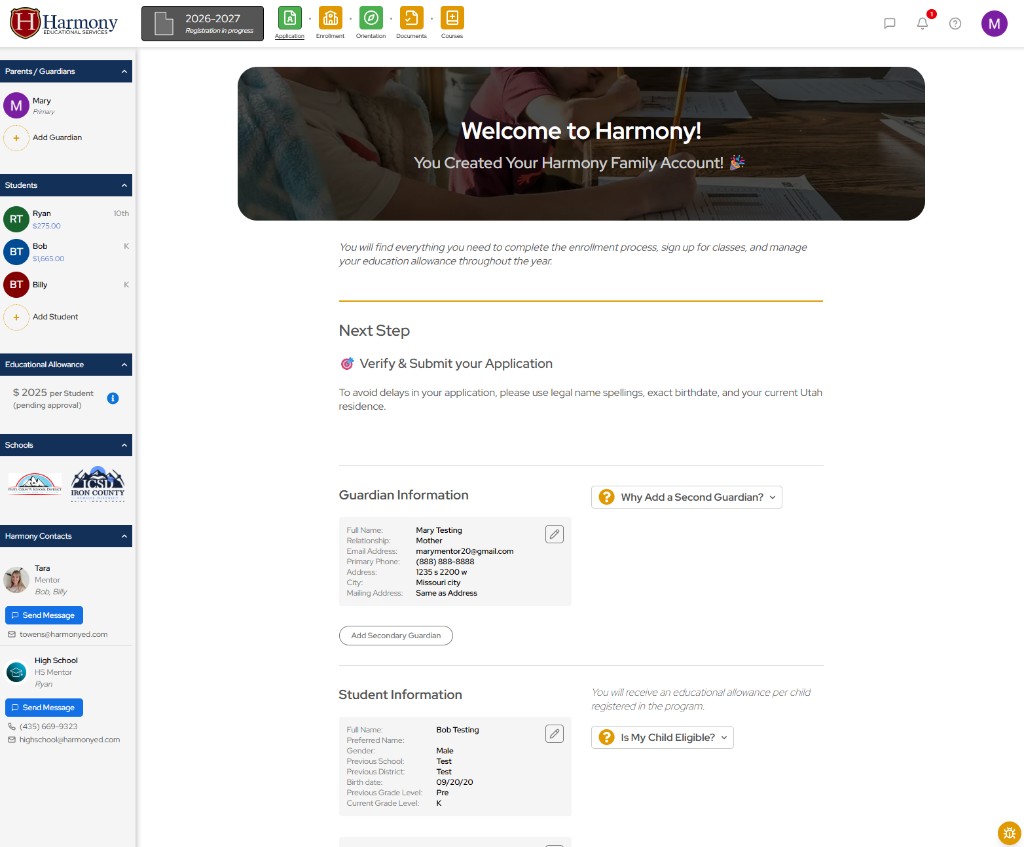
Task: Send Message to mentor Tara
Action: pos(44,615)
